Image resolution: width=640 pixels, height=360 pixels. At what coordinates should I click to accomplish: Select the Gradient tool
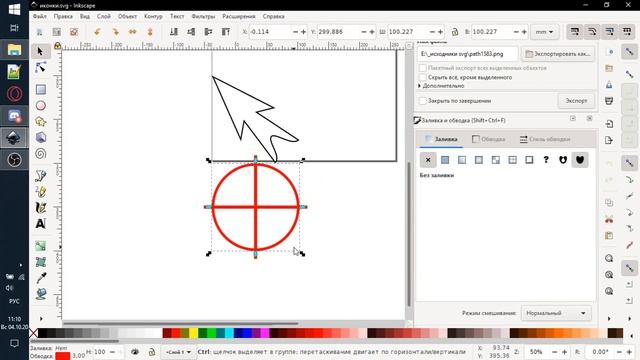pos(40,246)
